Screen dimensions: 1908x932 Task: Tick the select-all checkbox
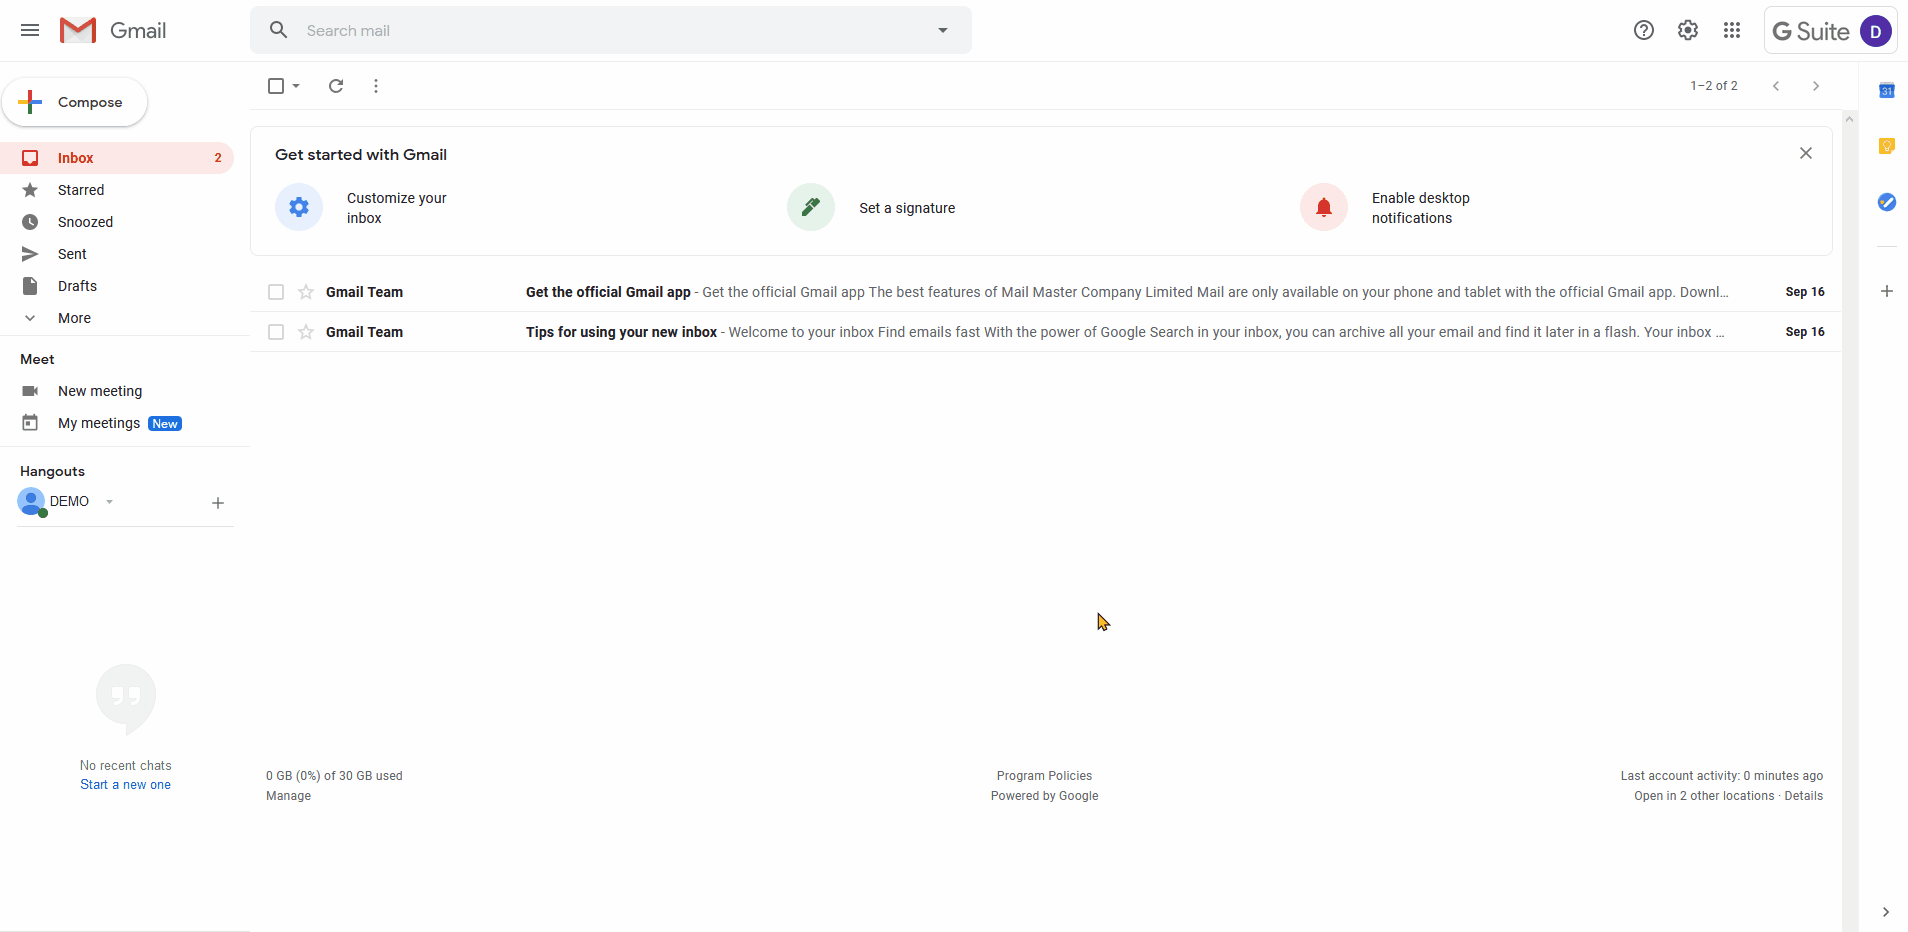[276, 86]
